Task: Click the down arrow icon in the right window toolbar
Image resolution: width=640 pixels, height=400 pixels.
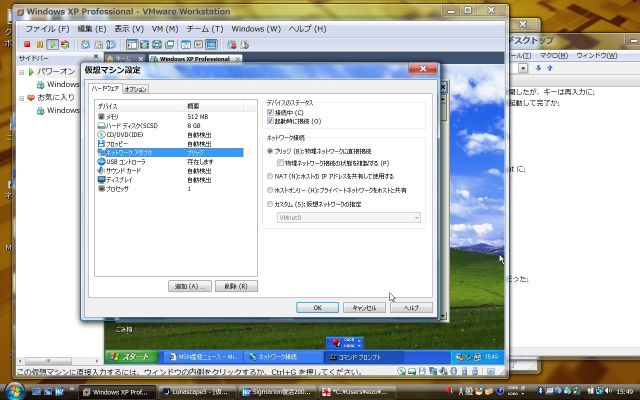Action: pos(538,68)
